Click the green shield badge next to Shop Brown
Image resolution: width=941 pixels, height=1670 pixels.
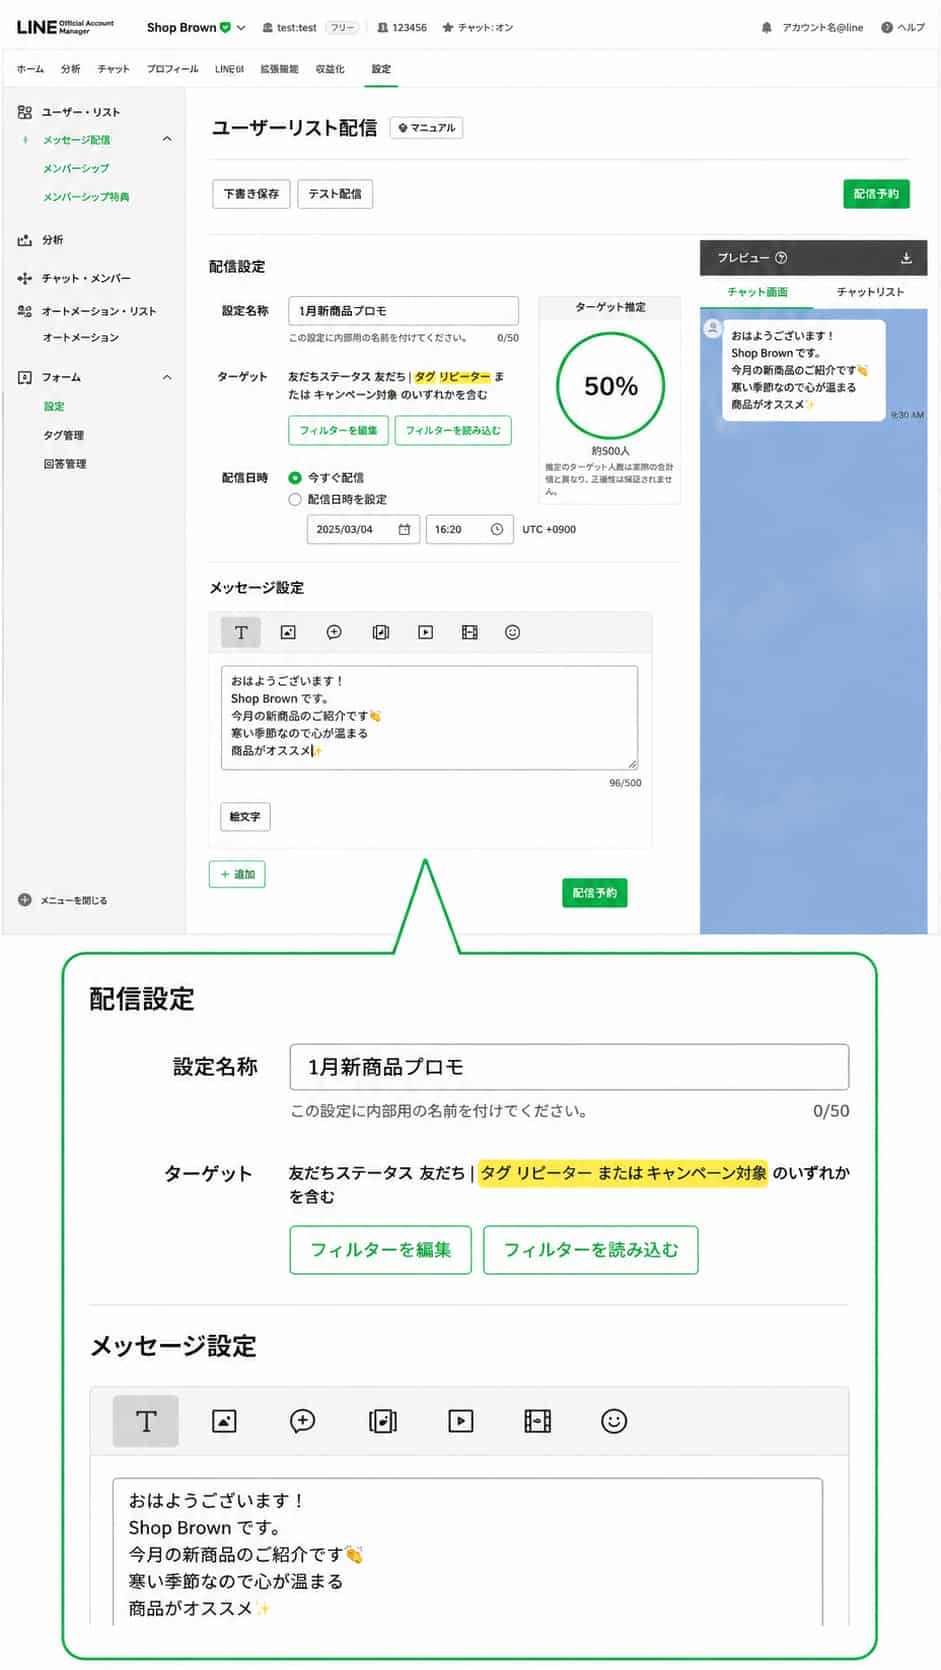tap(225, 28)
